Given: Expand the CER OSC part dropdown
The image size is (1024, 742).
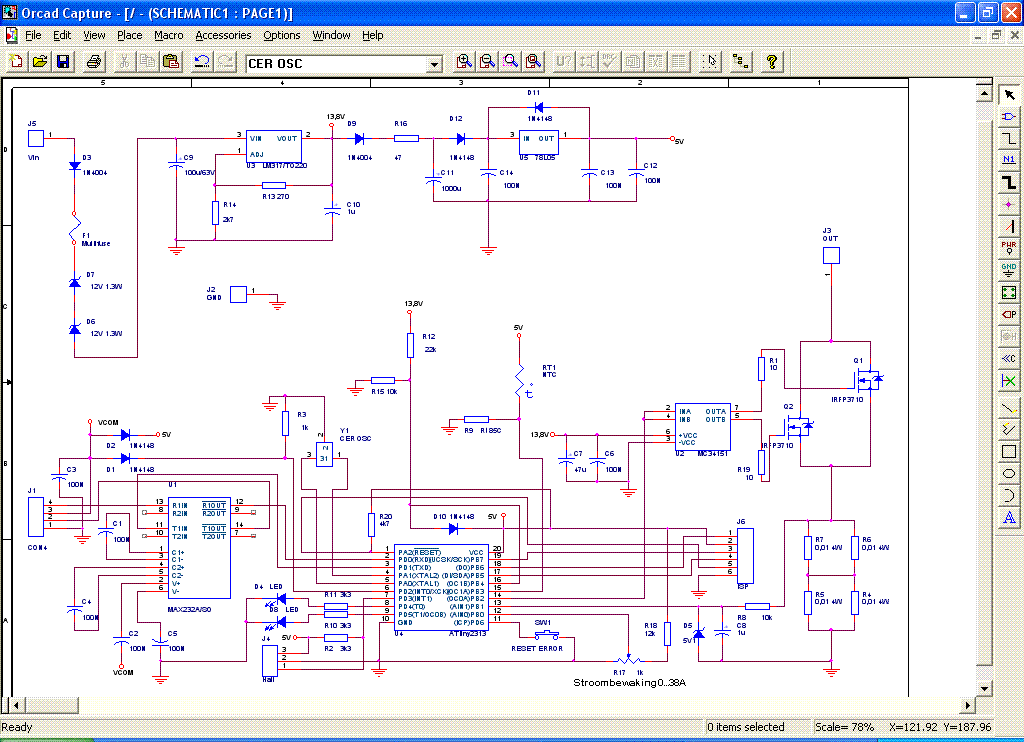Looking at the screenshot, I should pyautogui.click(x=434, y=64).
